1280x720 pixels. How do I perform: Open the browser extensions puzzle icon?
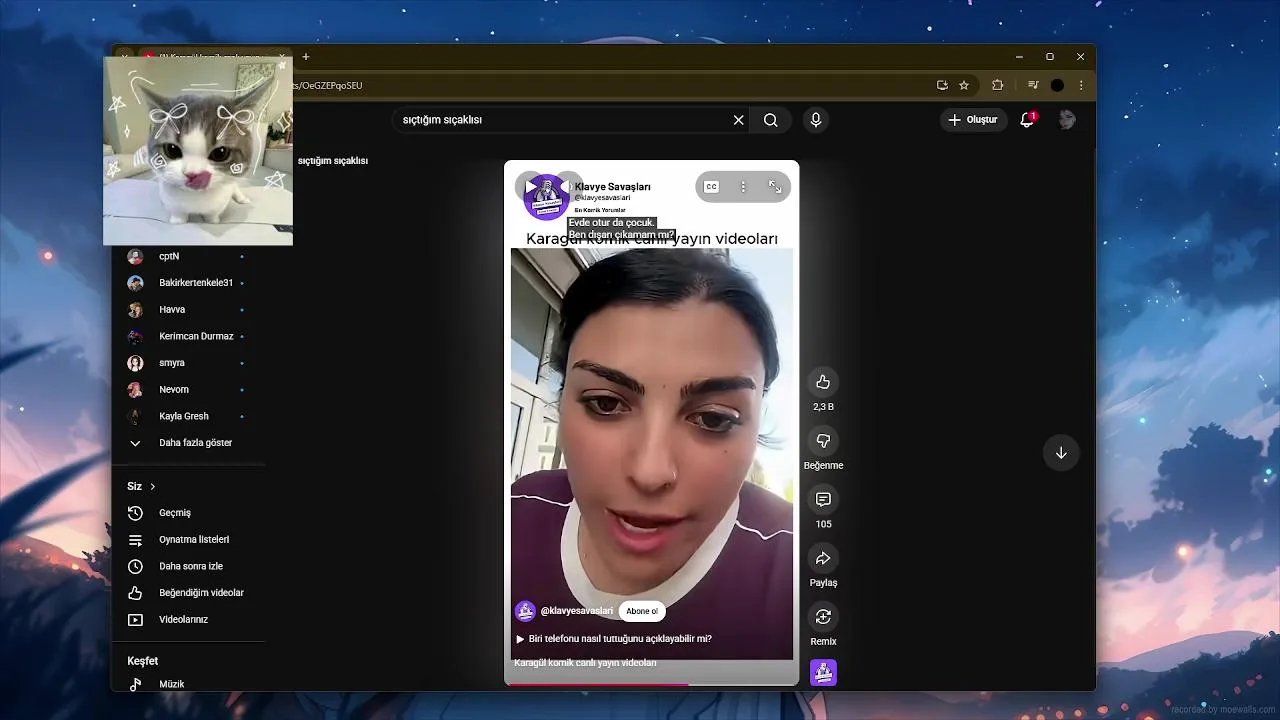pos(997,85)
